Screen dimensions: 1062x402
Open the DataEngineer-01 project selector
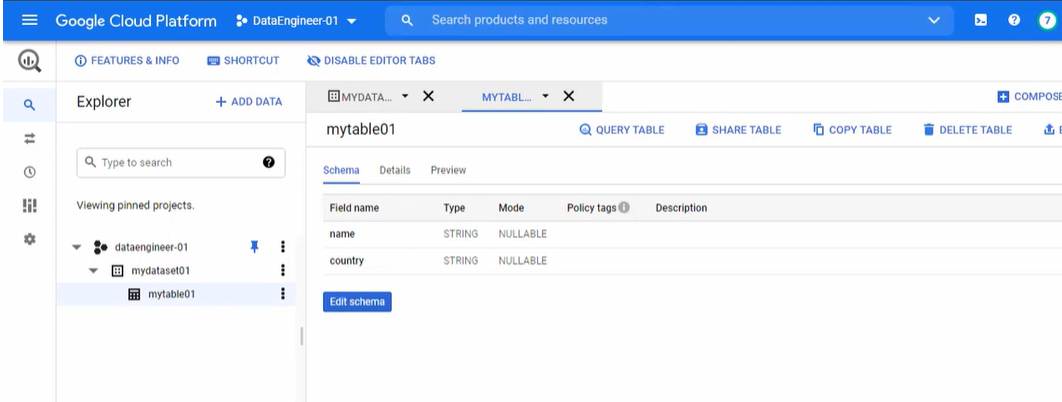point(296,20)
